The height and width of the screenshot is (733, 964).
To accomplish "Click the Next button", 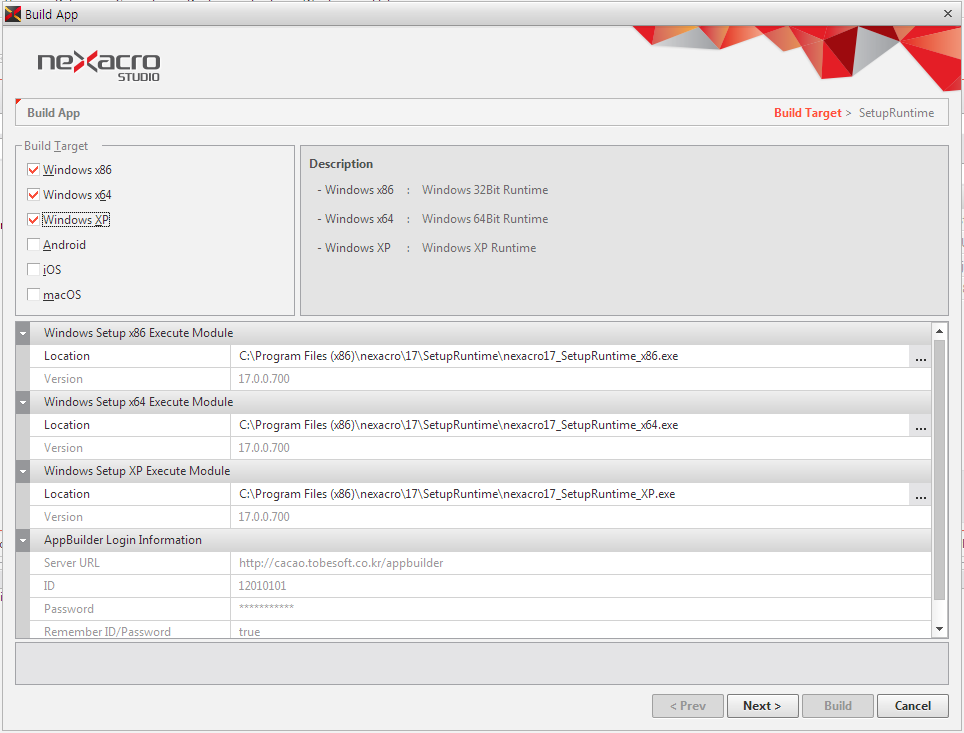I will click(761, 706).
